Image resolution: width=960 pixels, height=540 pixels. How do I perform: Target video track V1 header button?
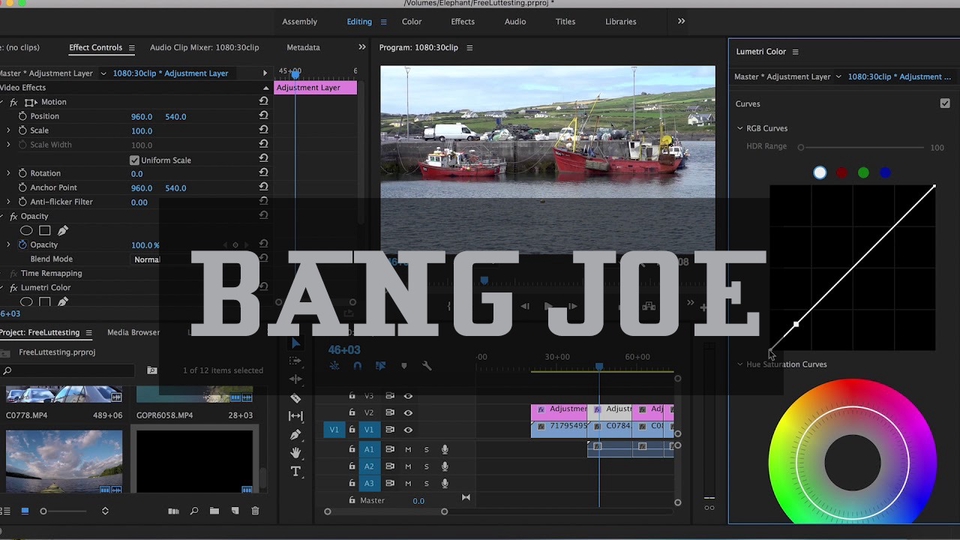coord(369,430)
